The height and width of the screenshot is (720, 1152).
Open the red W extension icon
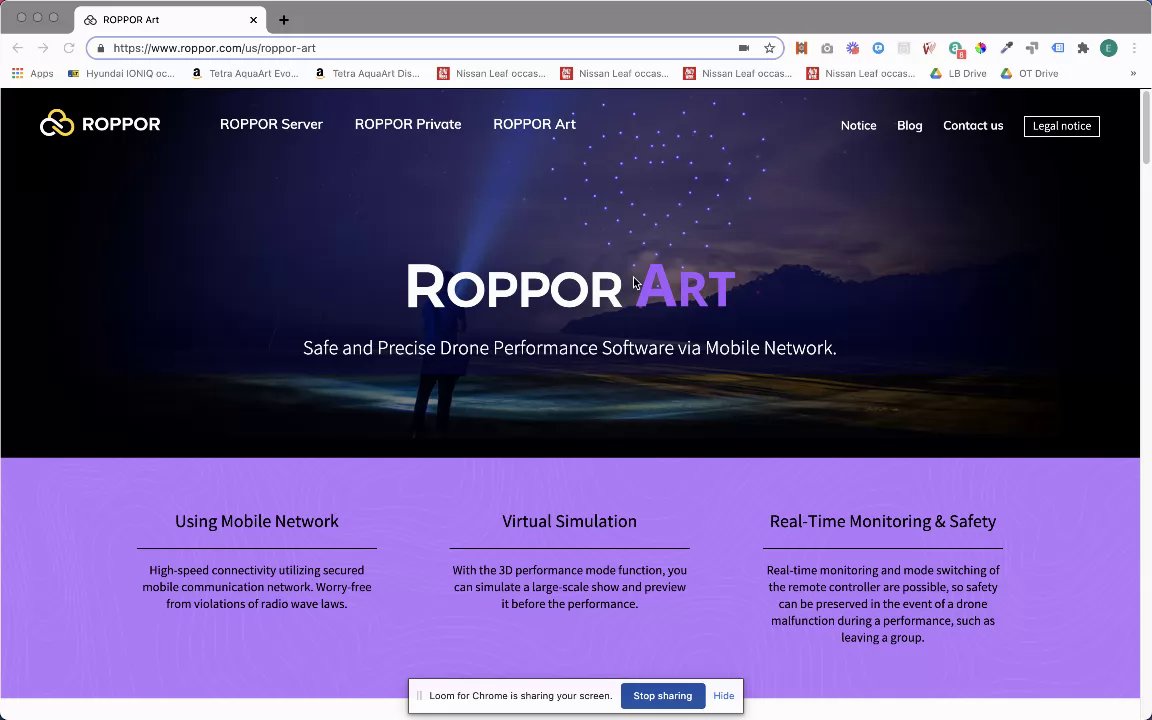pos(929,48)
